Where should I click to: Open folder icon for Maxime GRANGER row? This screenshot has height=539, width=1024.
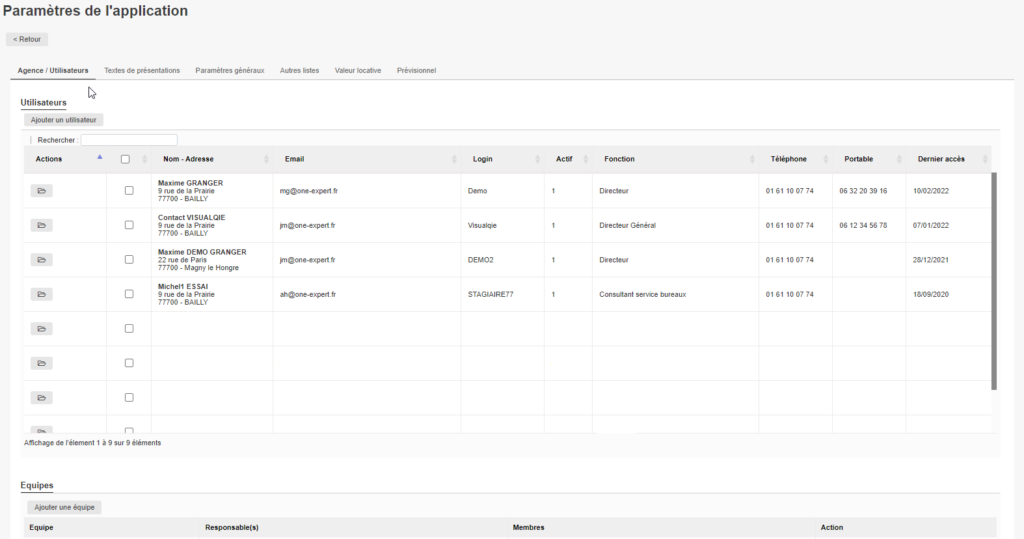pos(41,190)
